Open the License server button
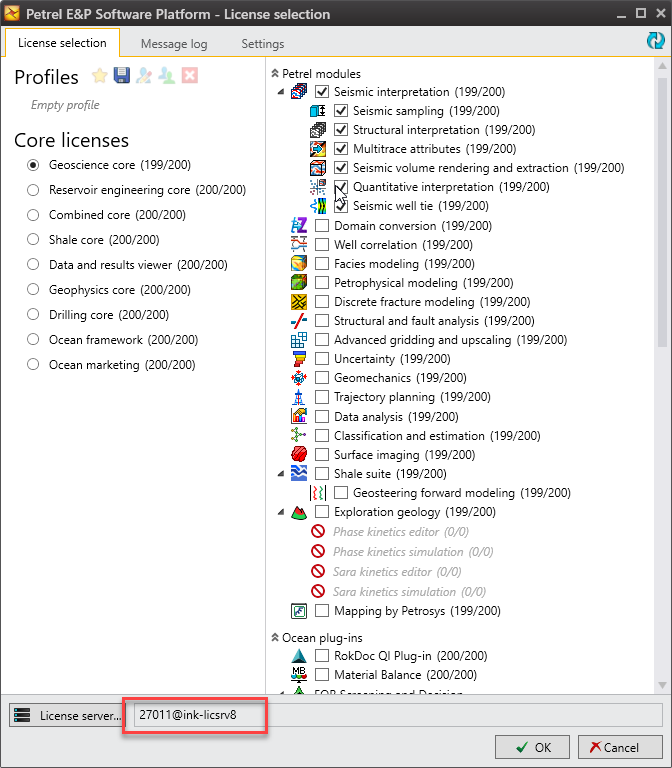 point(66,716)
